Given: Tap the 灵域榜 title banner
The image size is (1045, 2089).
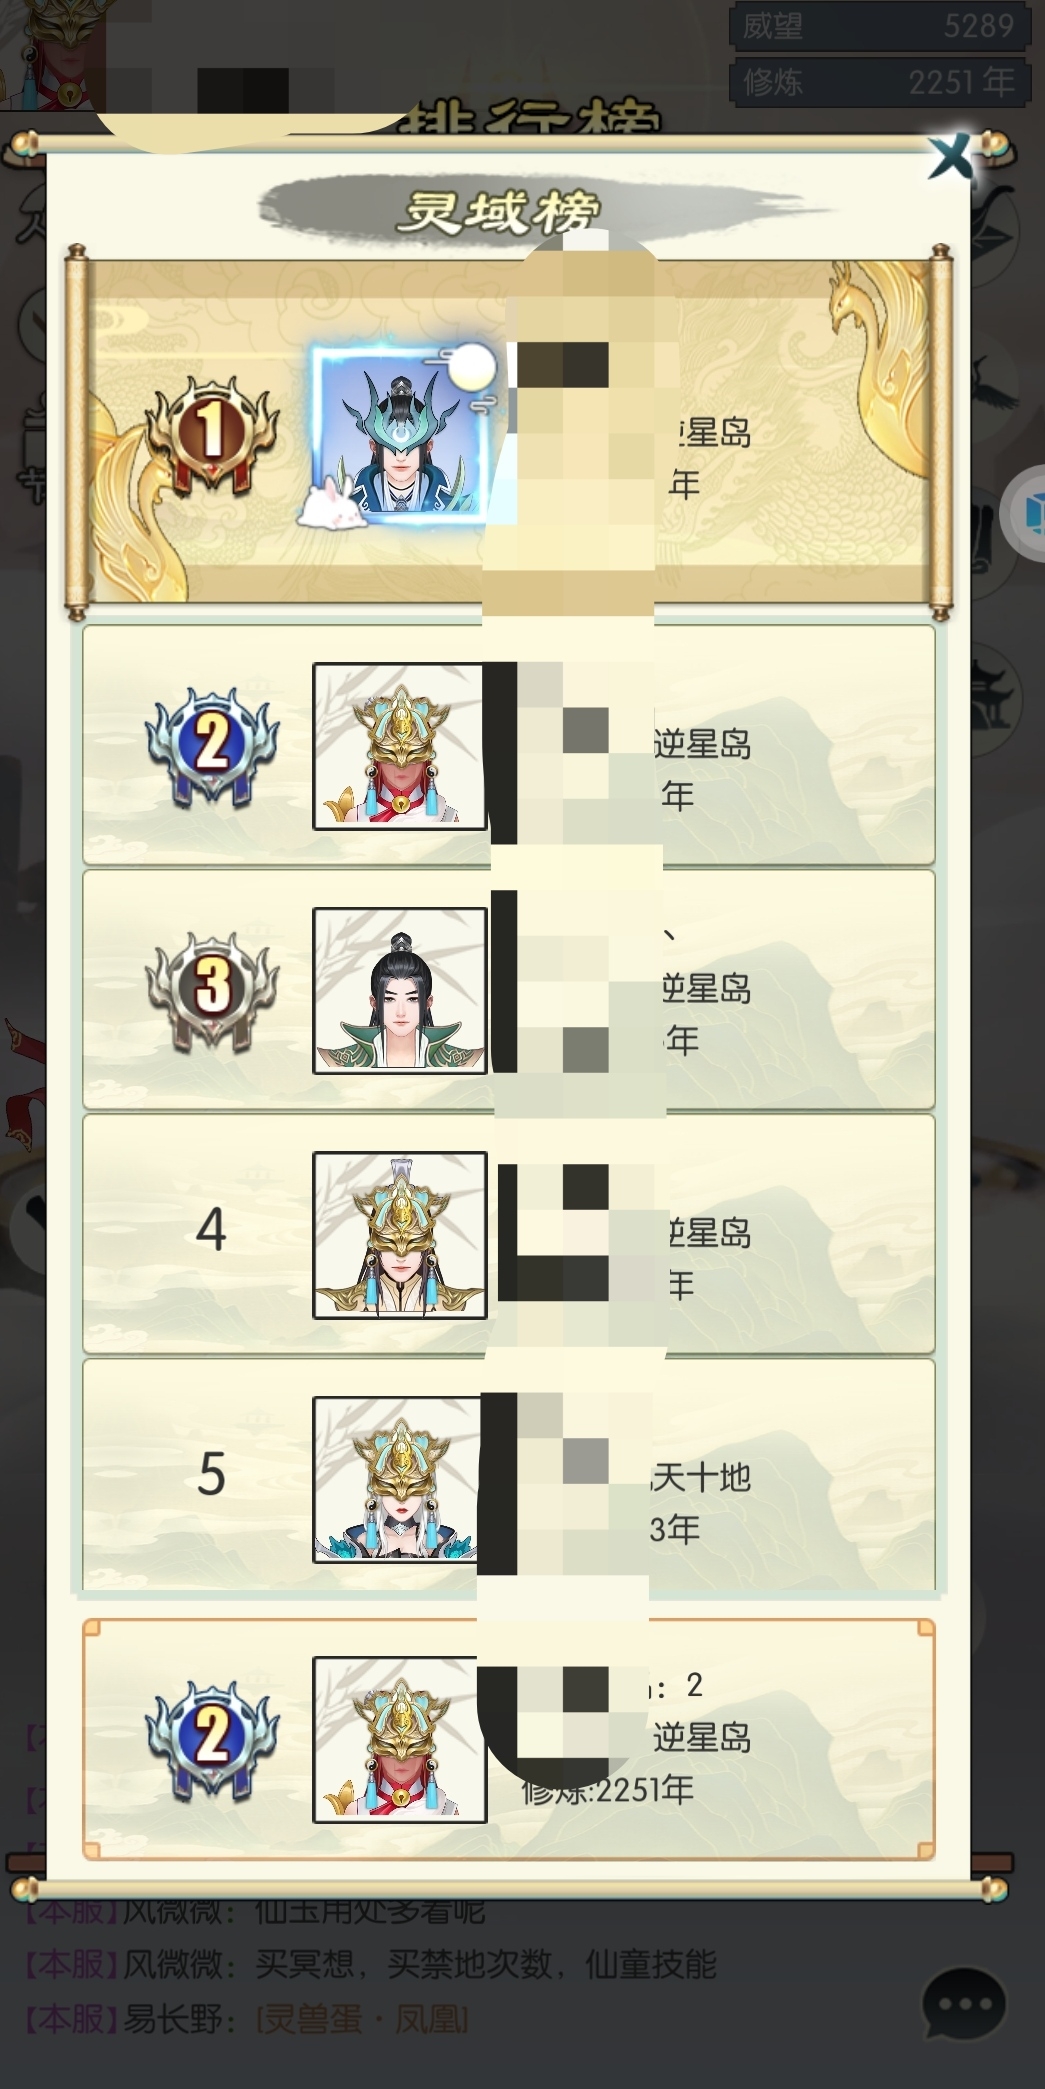Looking at the screenshot, I should click(500, 210).
